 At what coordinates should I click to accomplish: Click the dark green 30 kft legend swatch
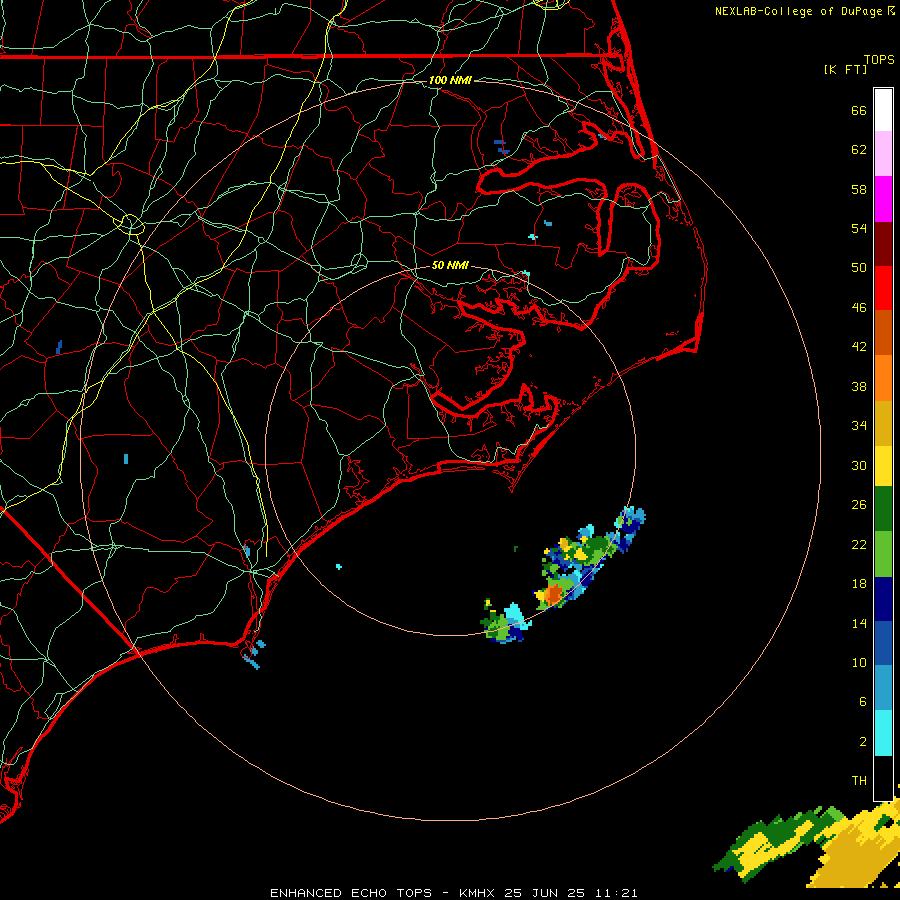883,509
